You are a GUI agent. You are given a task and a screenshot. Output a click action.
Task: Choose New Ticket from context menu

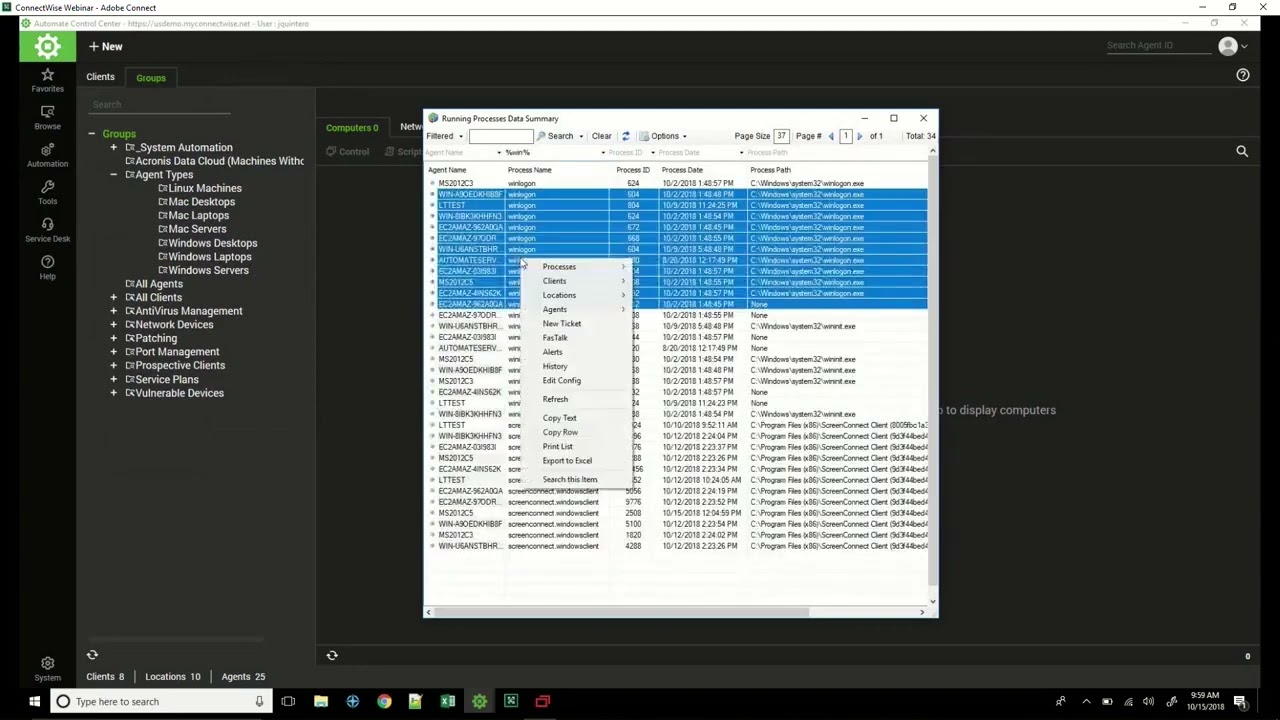562,324
